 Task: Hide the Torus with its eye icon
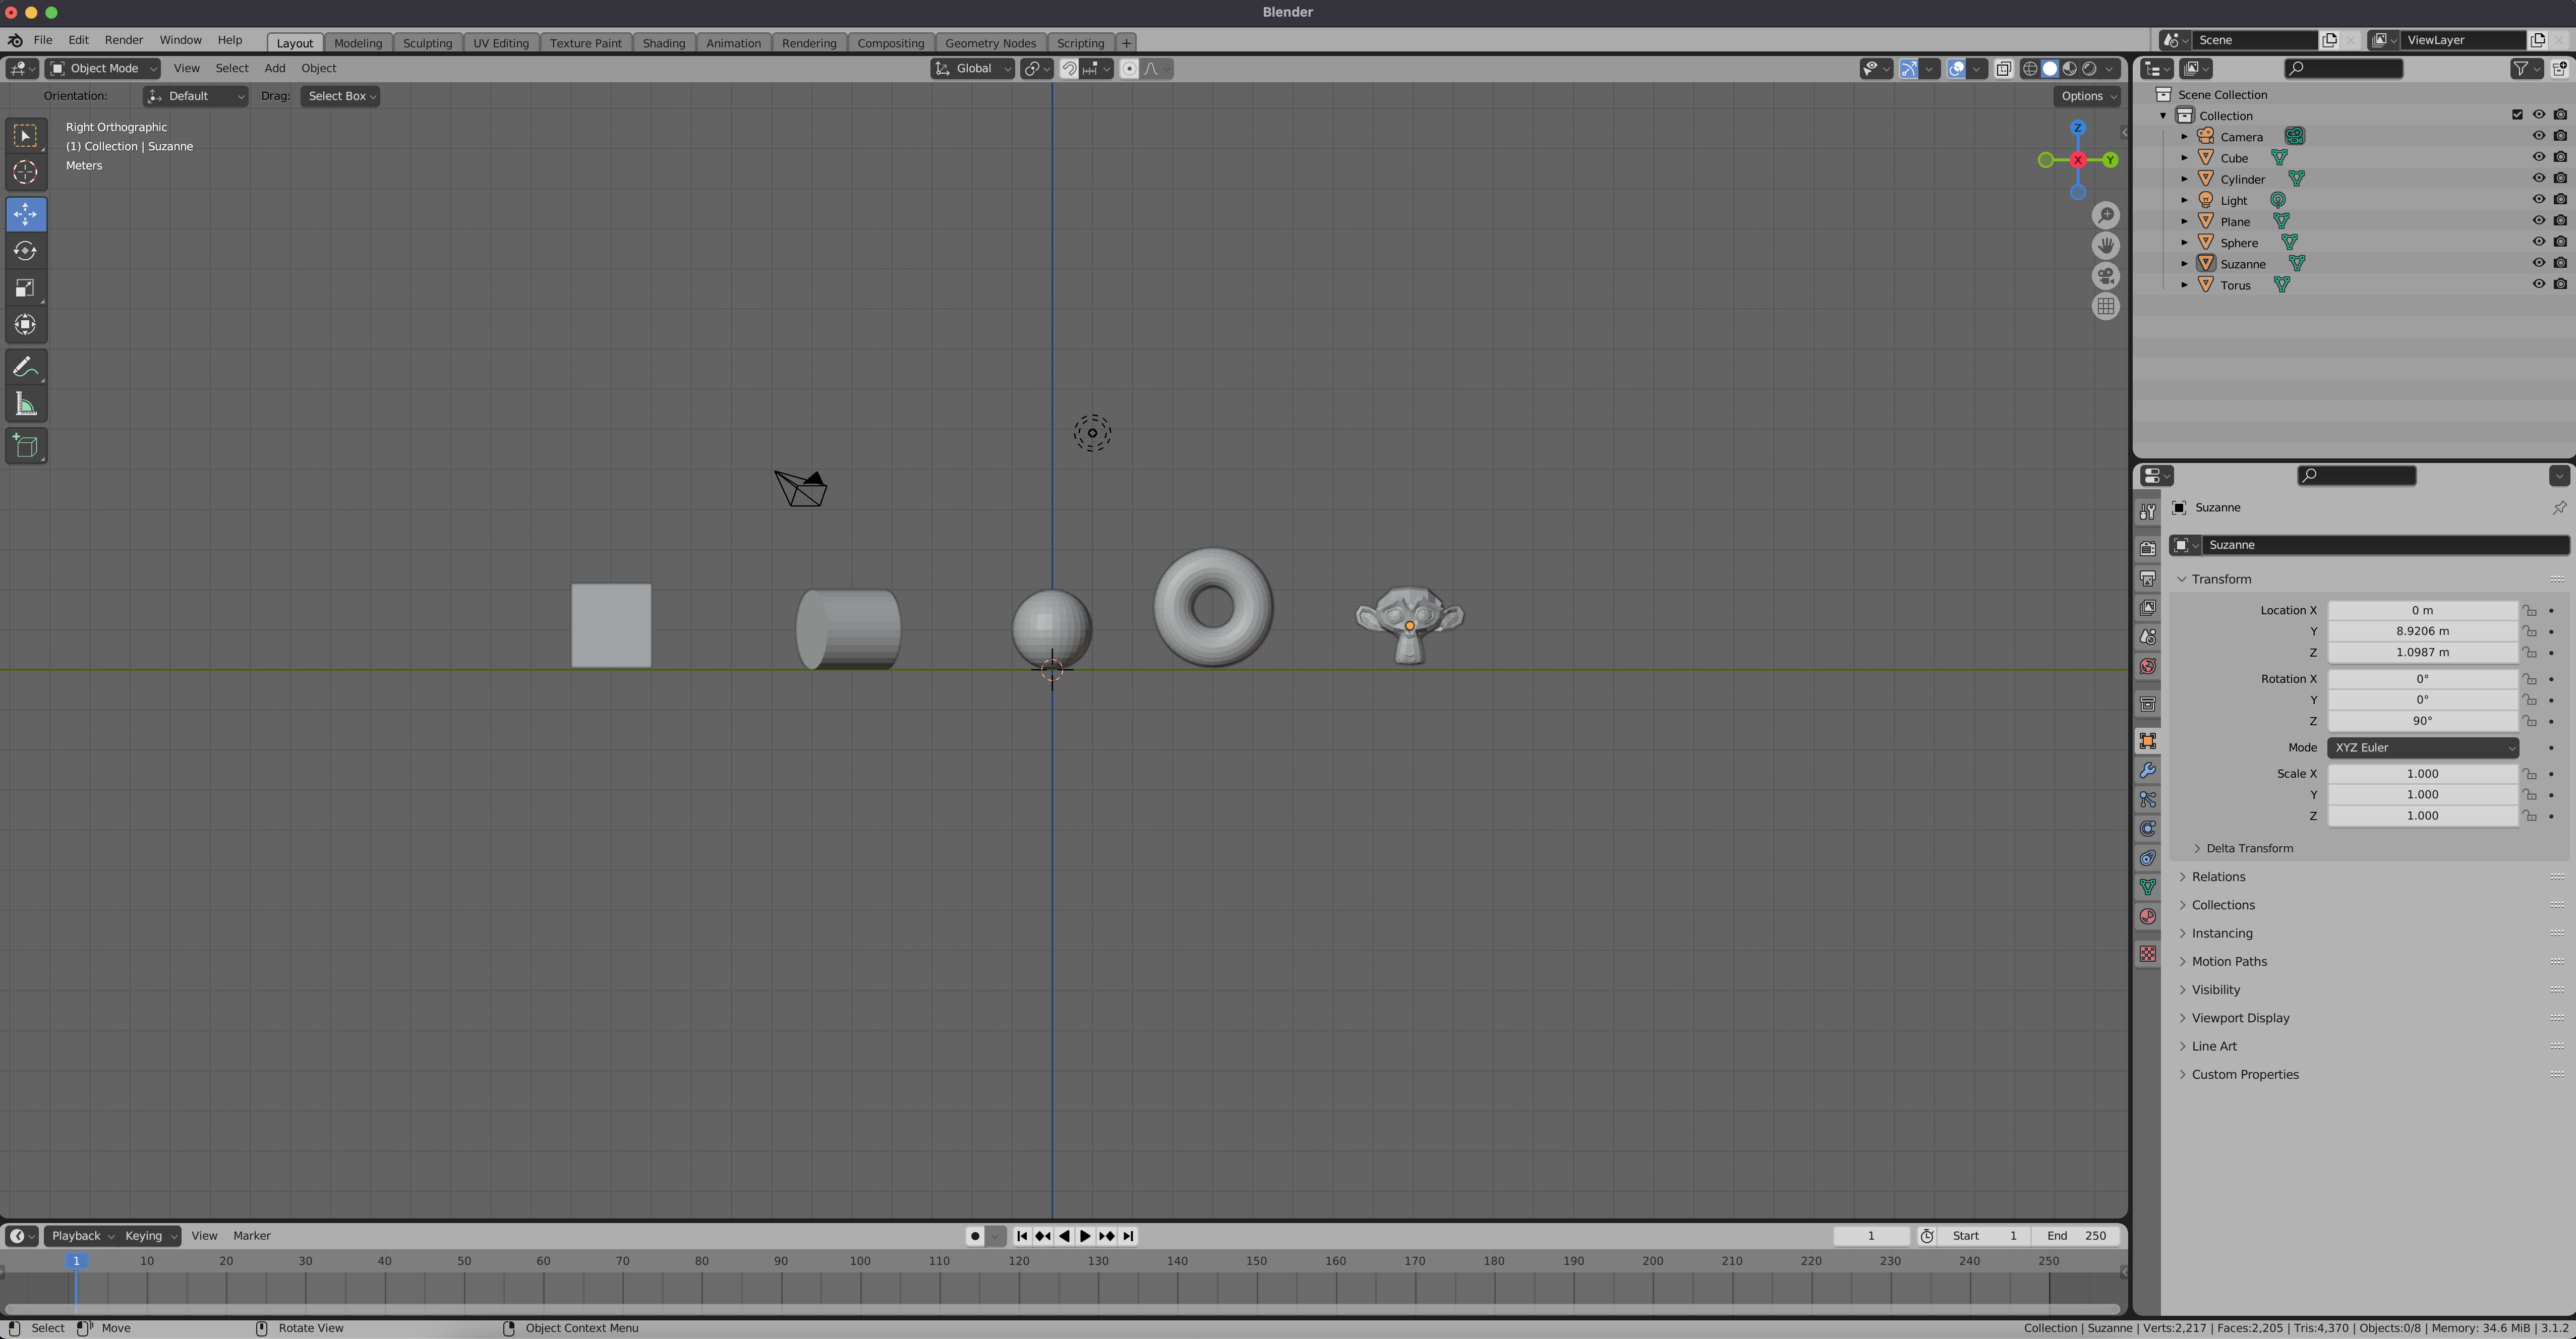pos(2538,284)
